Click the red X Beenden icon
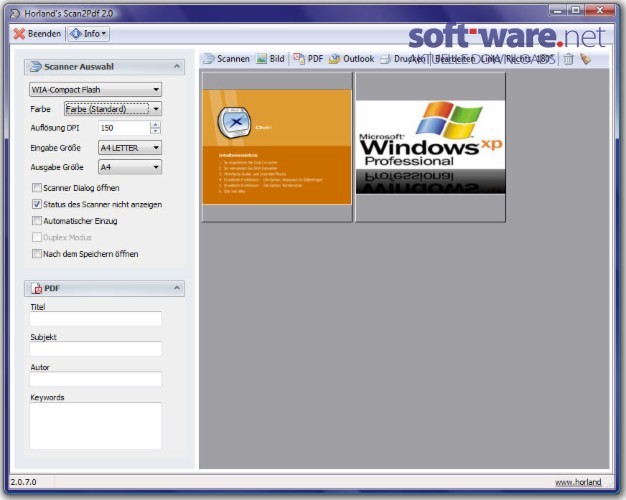 point(19,34)
